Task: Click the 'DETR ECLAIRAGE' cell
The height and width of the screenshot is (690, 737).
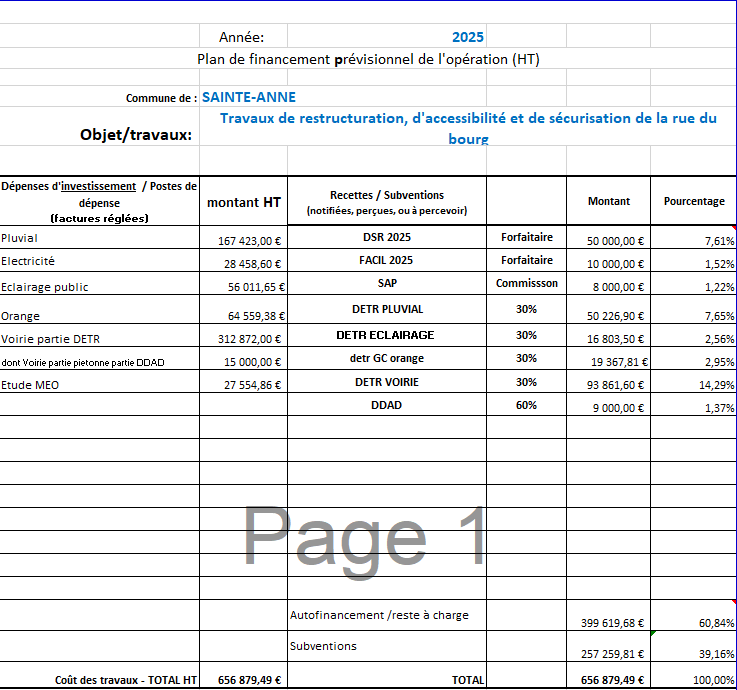Action: pyautogui.click(x=385, y=335)
